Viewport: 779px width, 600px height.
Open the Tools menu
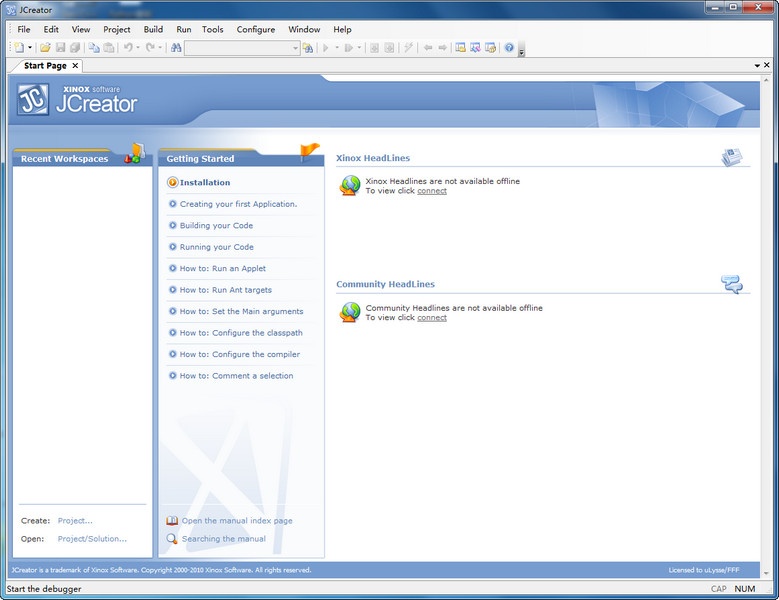point(213,29)
